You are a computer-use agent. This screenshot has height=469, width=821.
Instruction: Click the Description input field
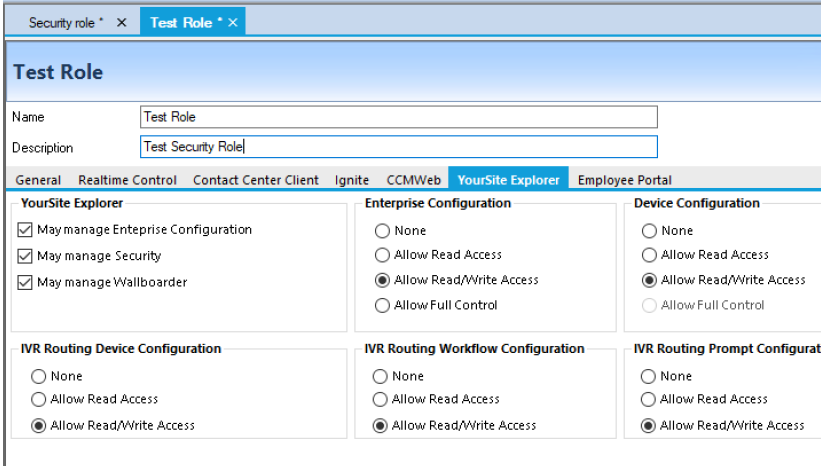point(399,147)
